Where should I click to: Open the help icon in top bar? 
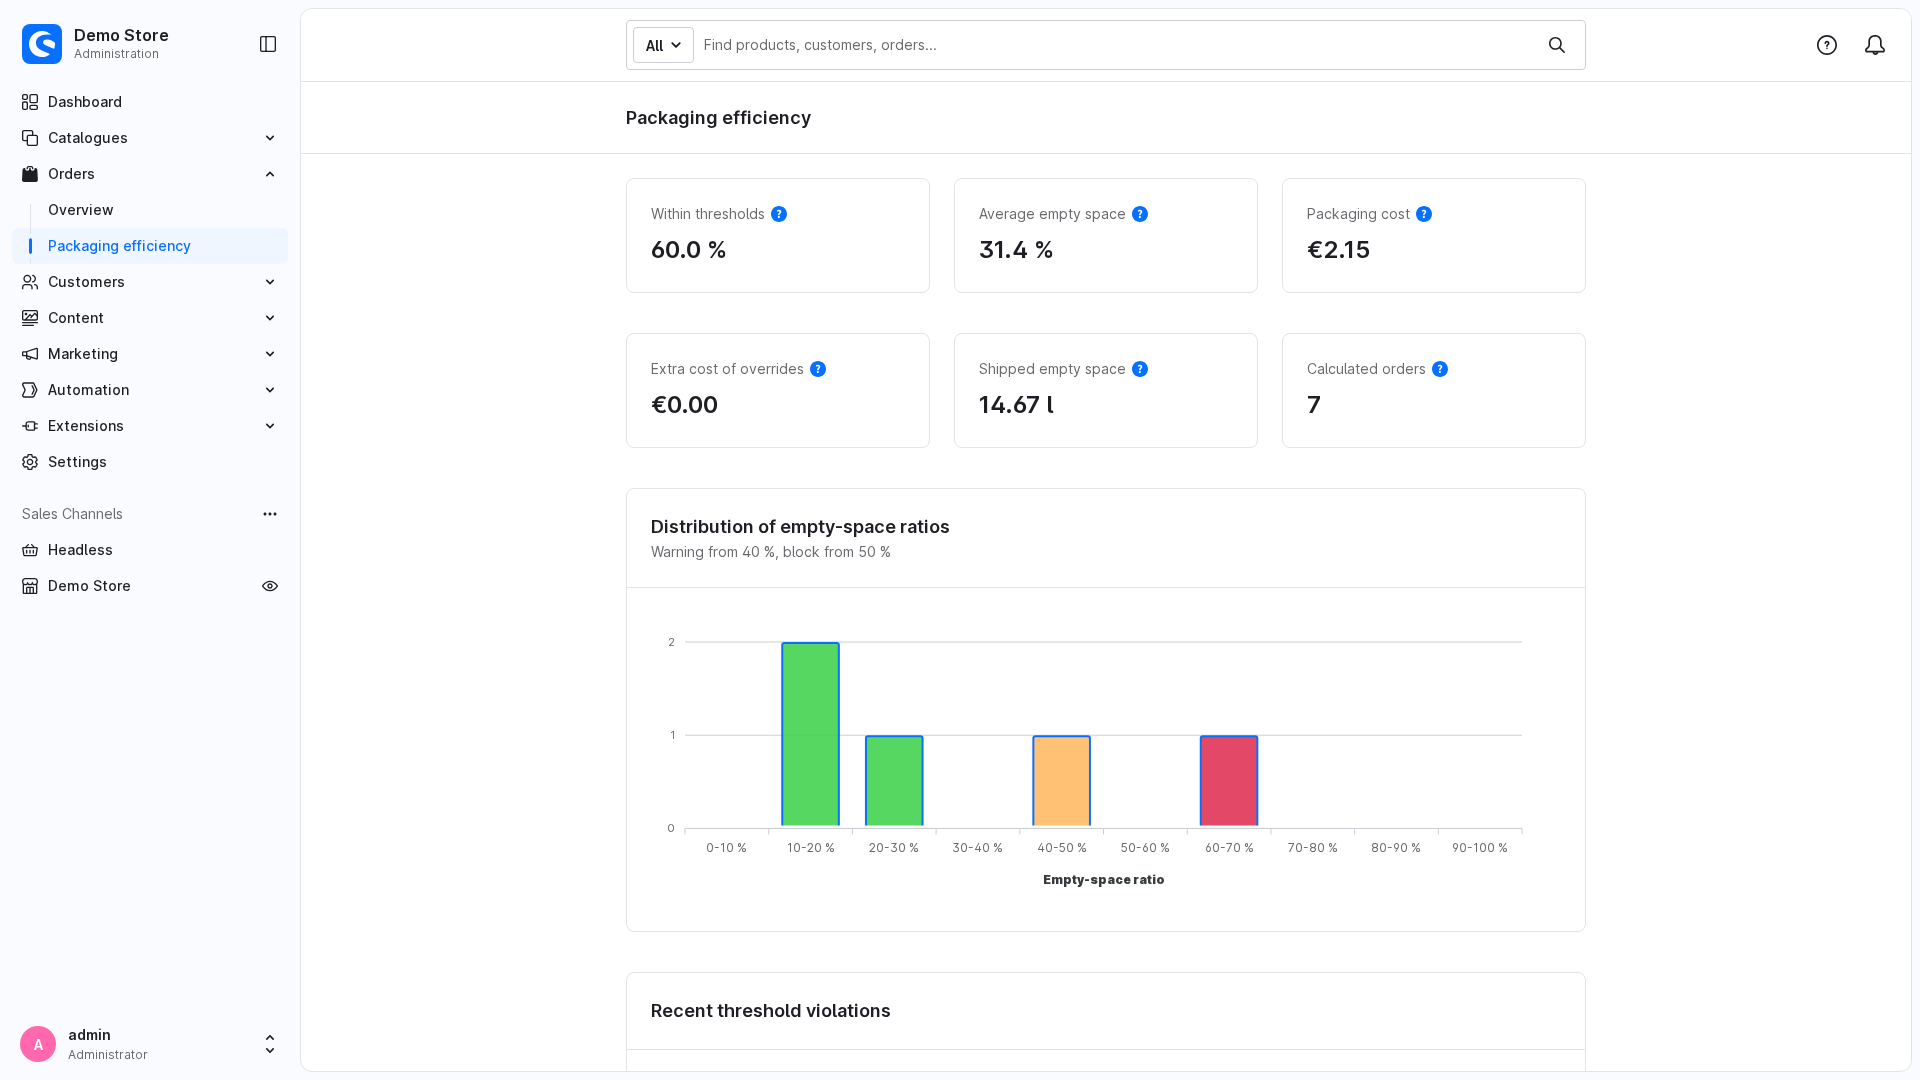coord(1827,45)
